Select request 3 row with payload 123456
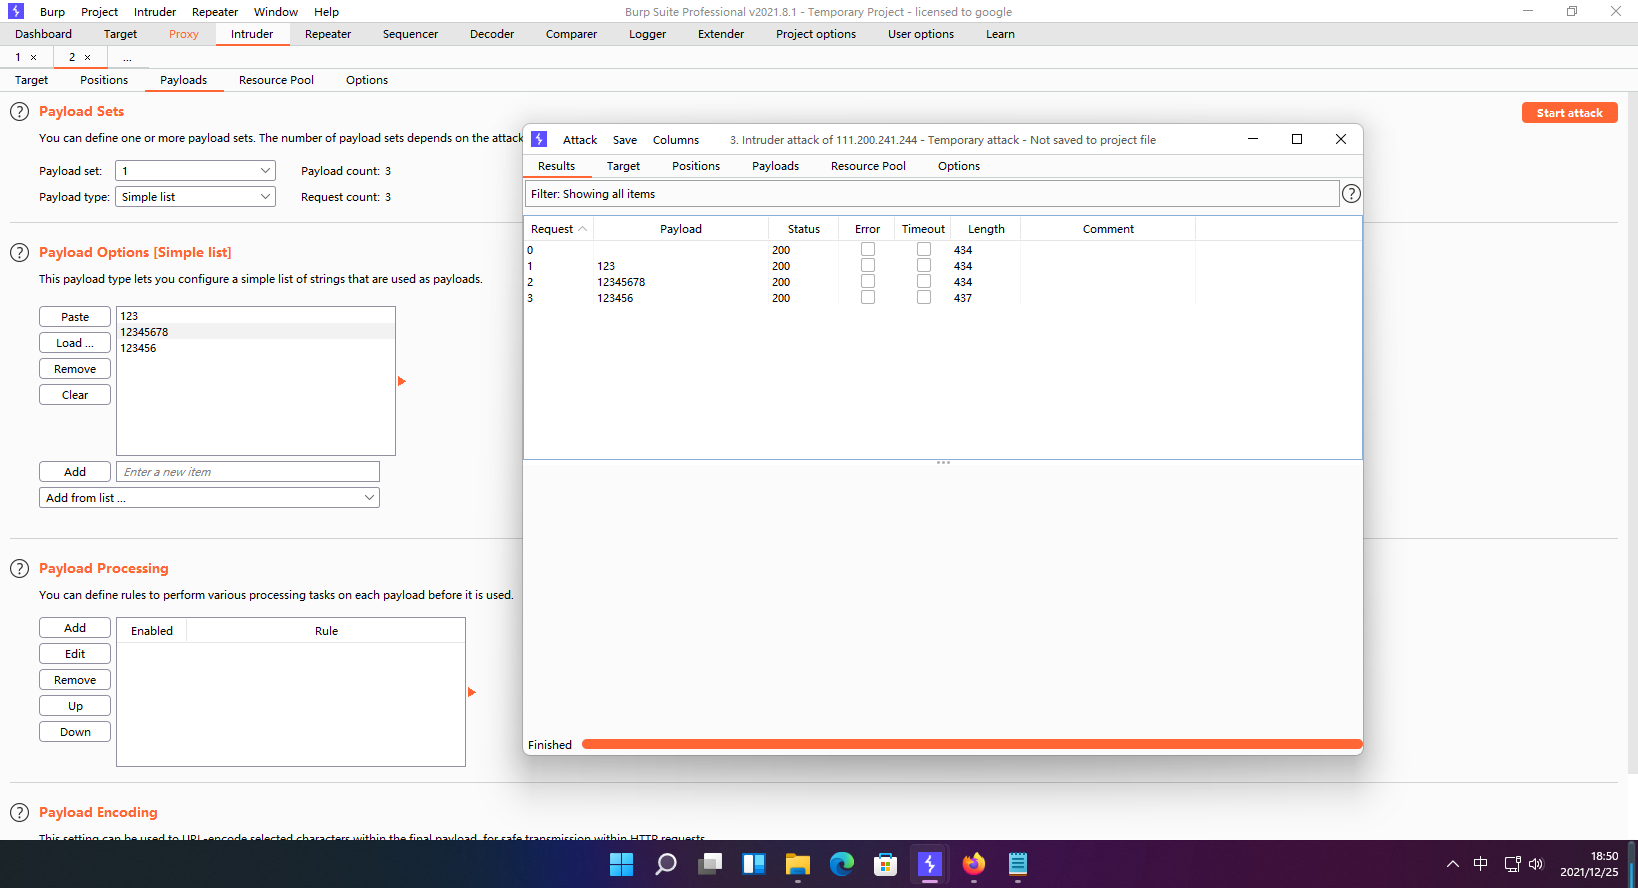This screenshot has width=1638, height=888. 943,298
